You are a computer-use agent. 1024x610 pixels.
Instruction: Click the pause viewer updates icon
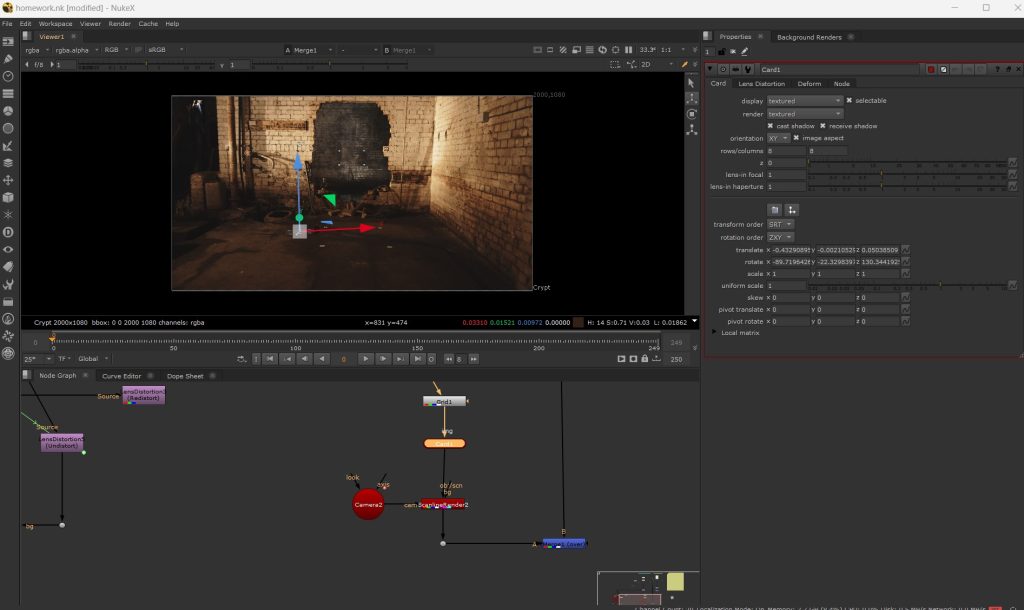pos(628,49)
